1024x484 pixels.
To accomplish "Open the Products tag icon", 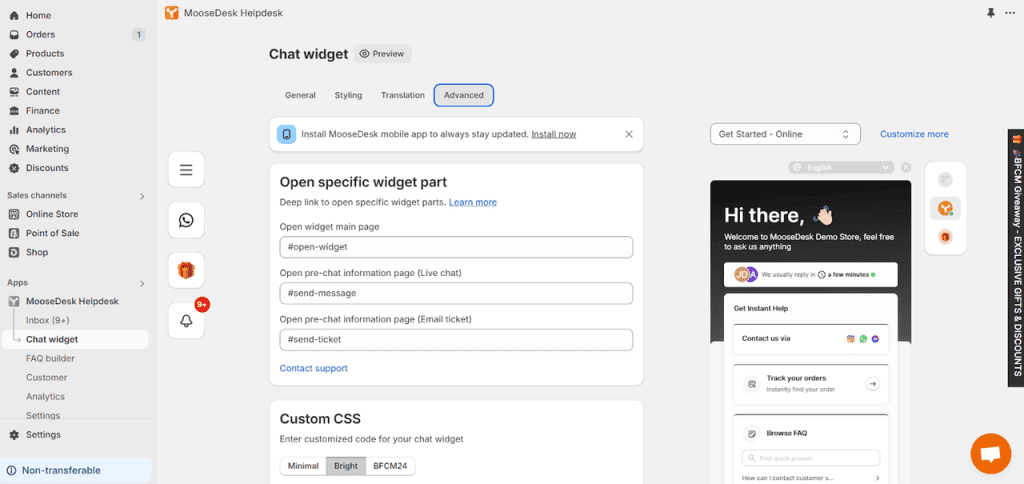I will click(14, 54).
